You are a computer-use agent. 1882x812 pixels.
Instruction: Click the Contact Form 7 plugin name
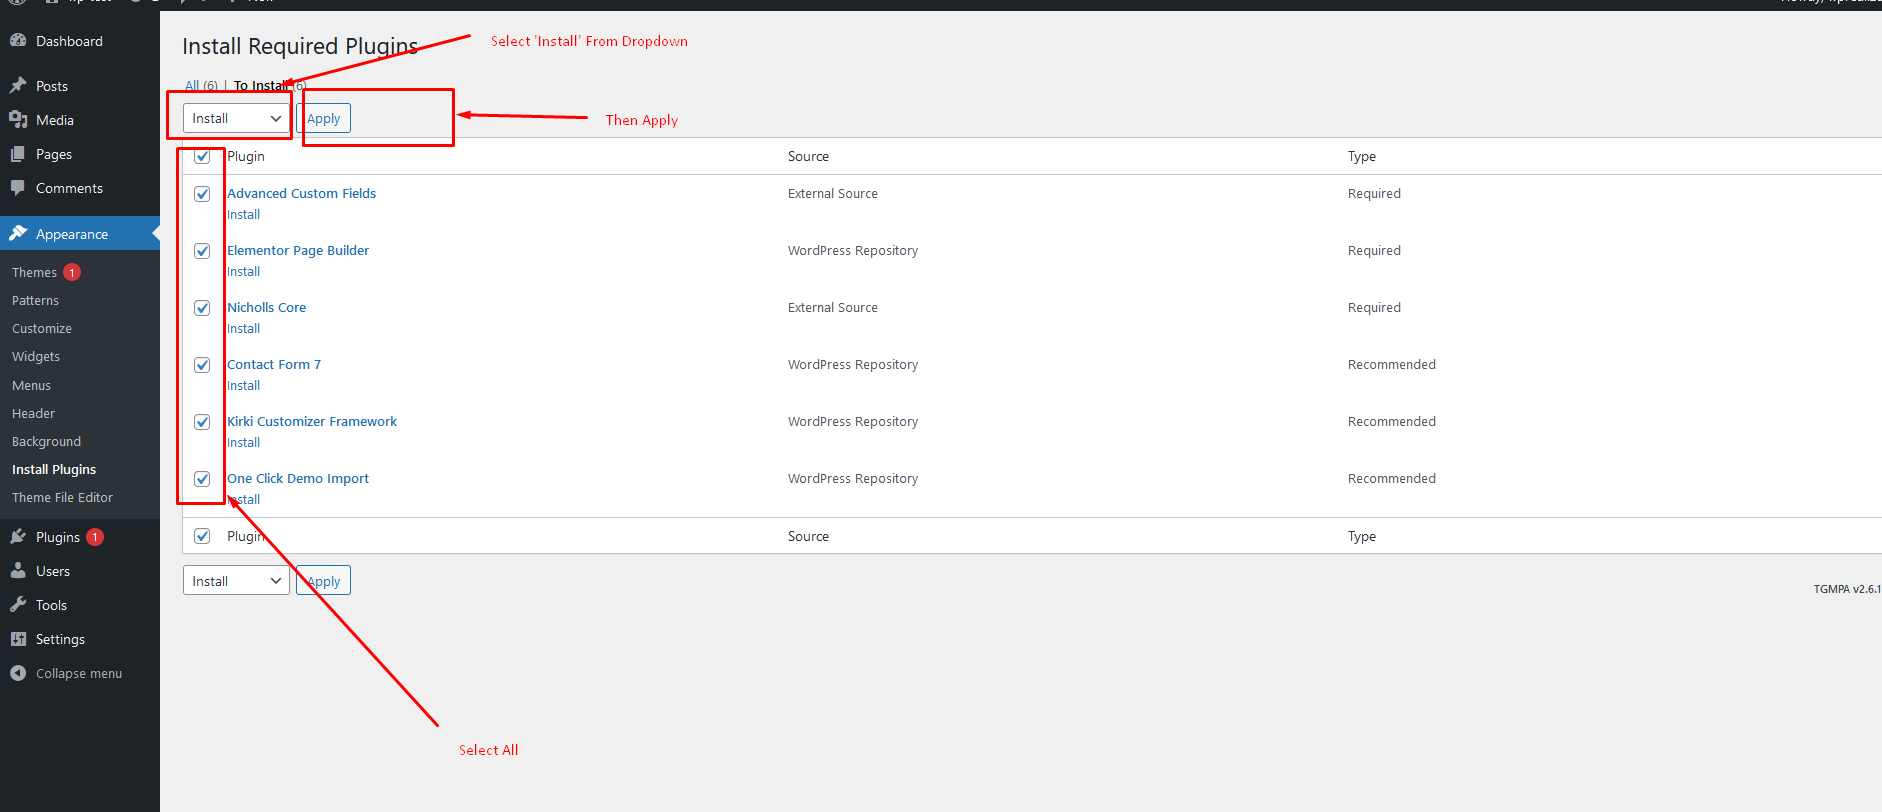(x=274, y=364)
